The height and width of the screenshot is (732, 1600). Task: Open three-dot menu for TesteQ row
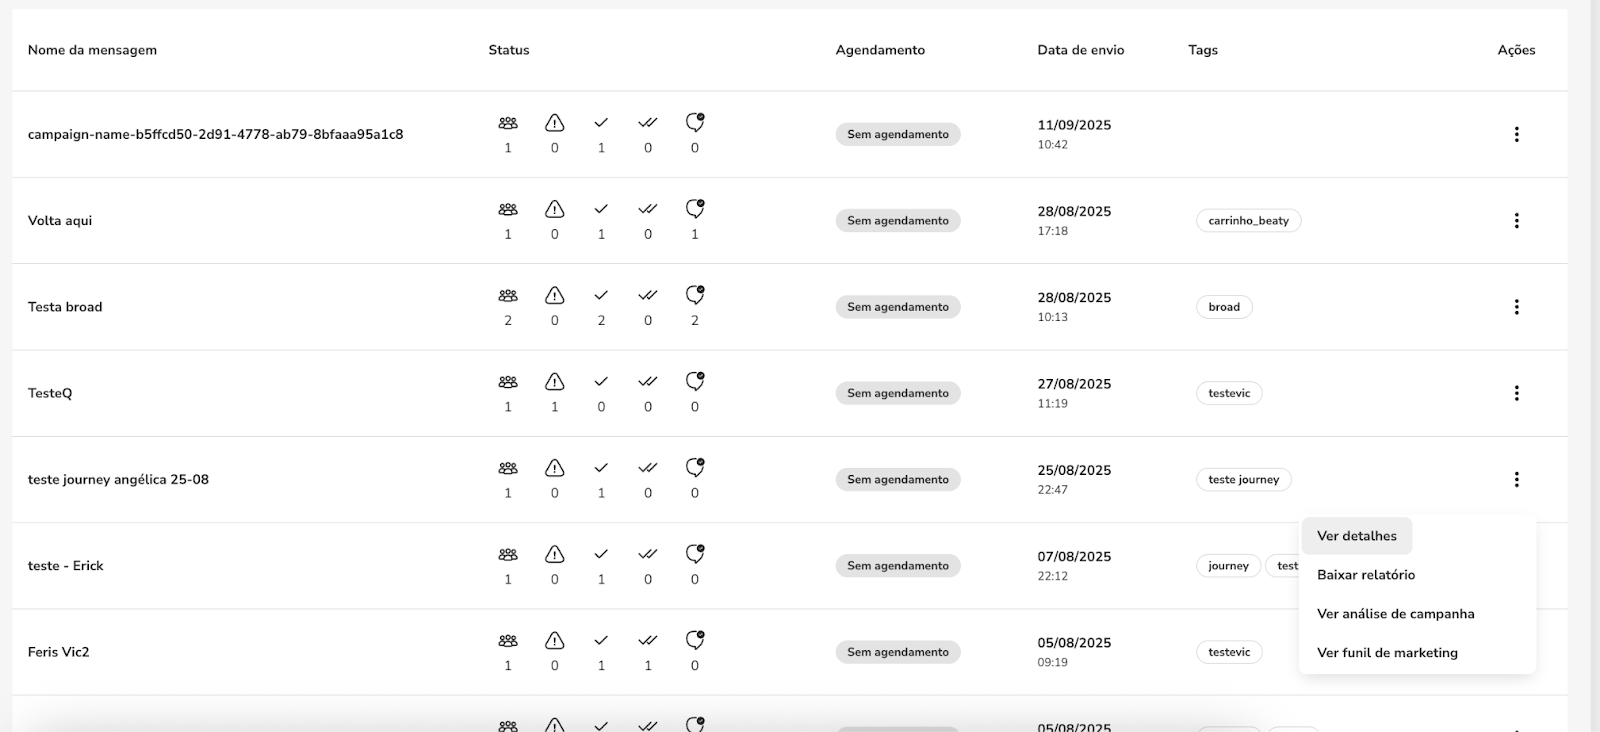click(1516, 393)
